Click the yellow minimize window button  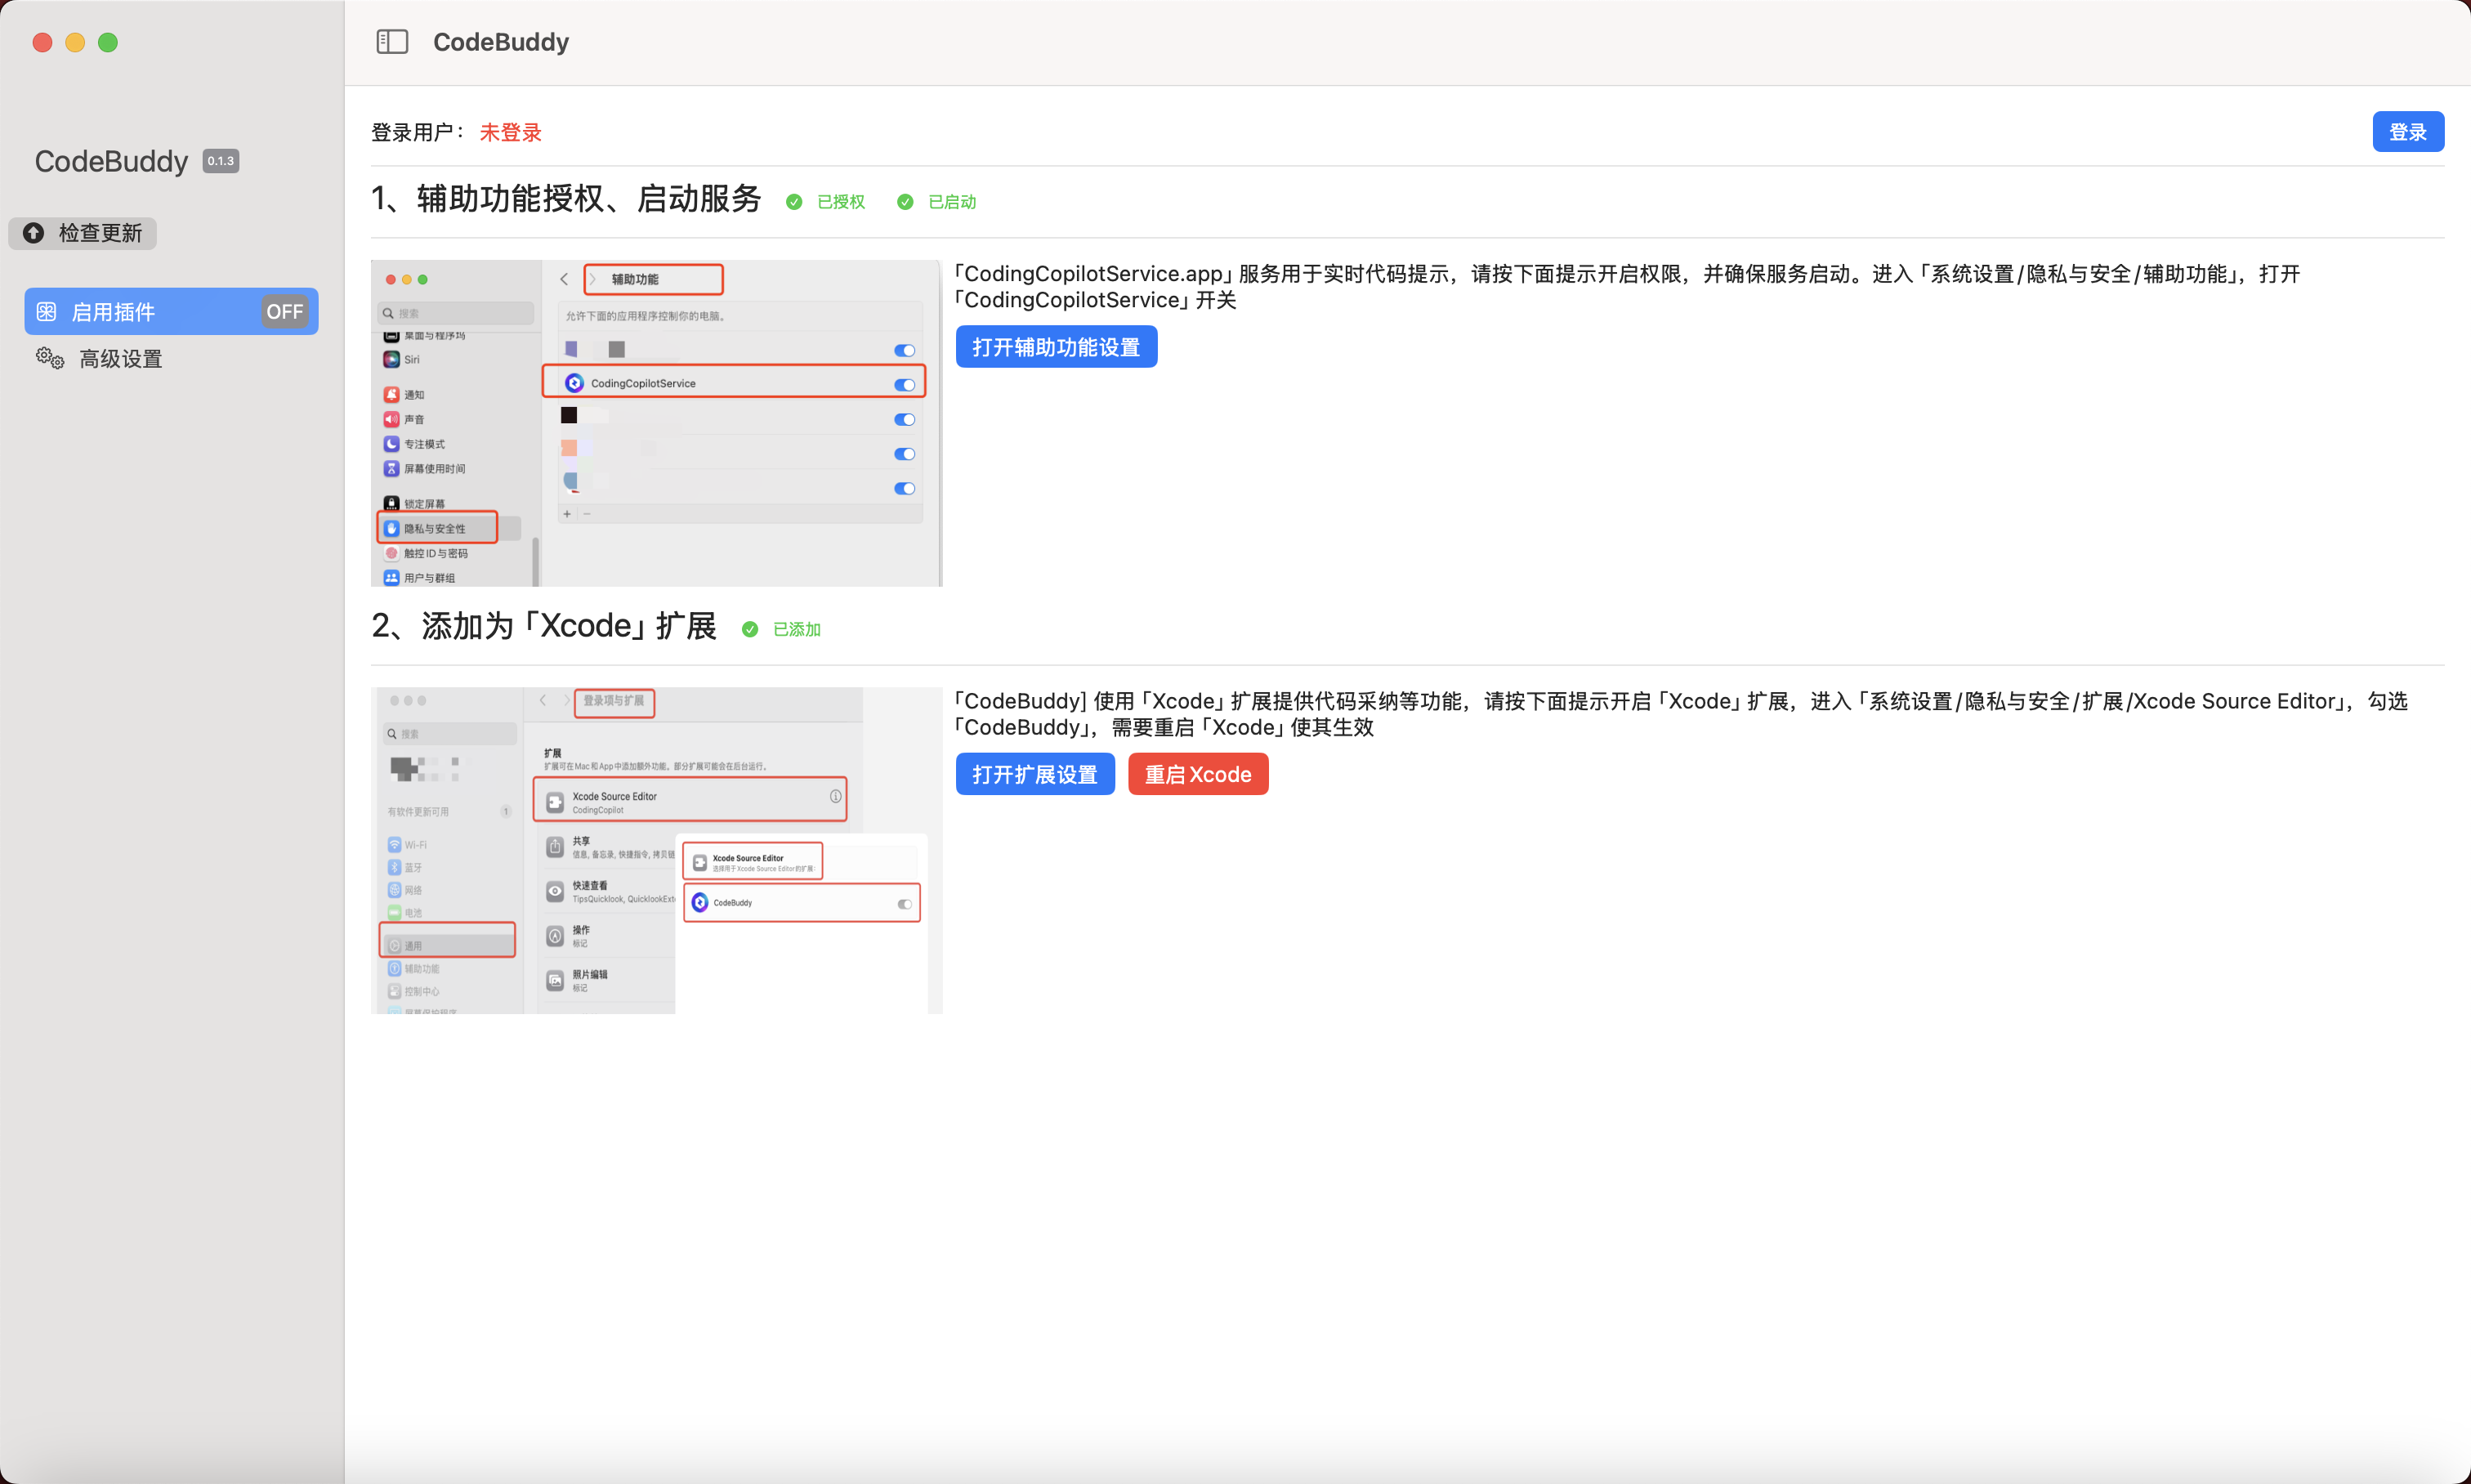(75, 42)
